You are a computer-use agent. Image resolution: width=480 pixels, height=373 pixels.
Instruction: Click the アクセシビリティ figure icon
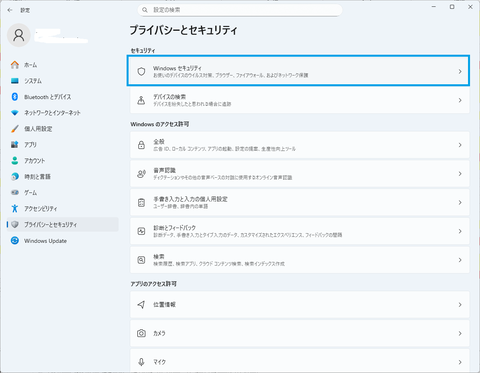(x=15, y=209)
